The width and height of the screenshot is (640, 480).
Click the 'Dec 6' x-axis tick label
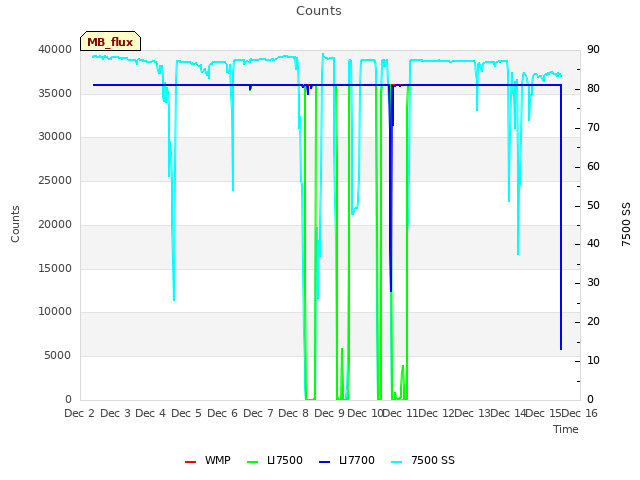[222, 413]
